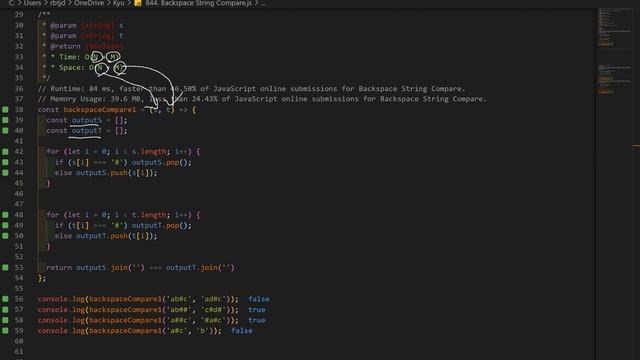Click the green gutter marker on line 42
Image resolution: width=640 pixels, height=360 pixels.
coord(5,151)
